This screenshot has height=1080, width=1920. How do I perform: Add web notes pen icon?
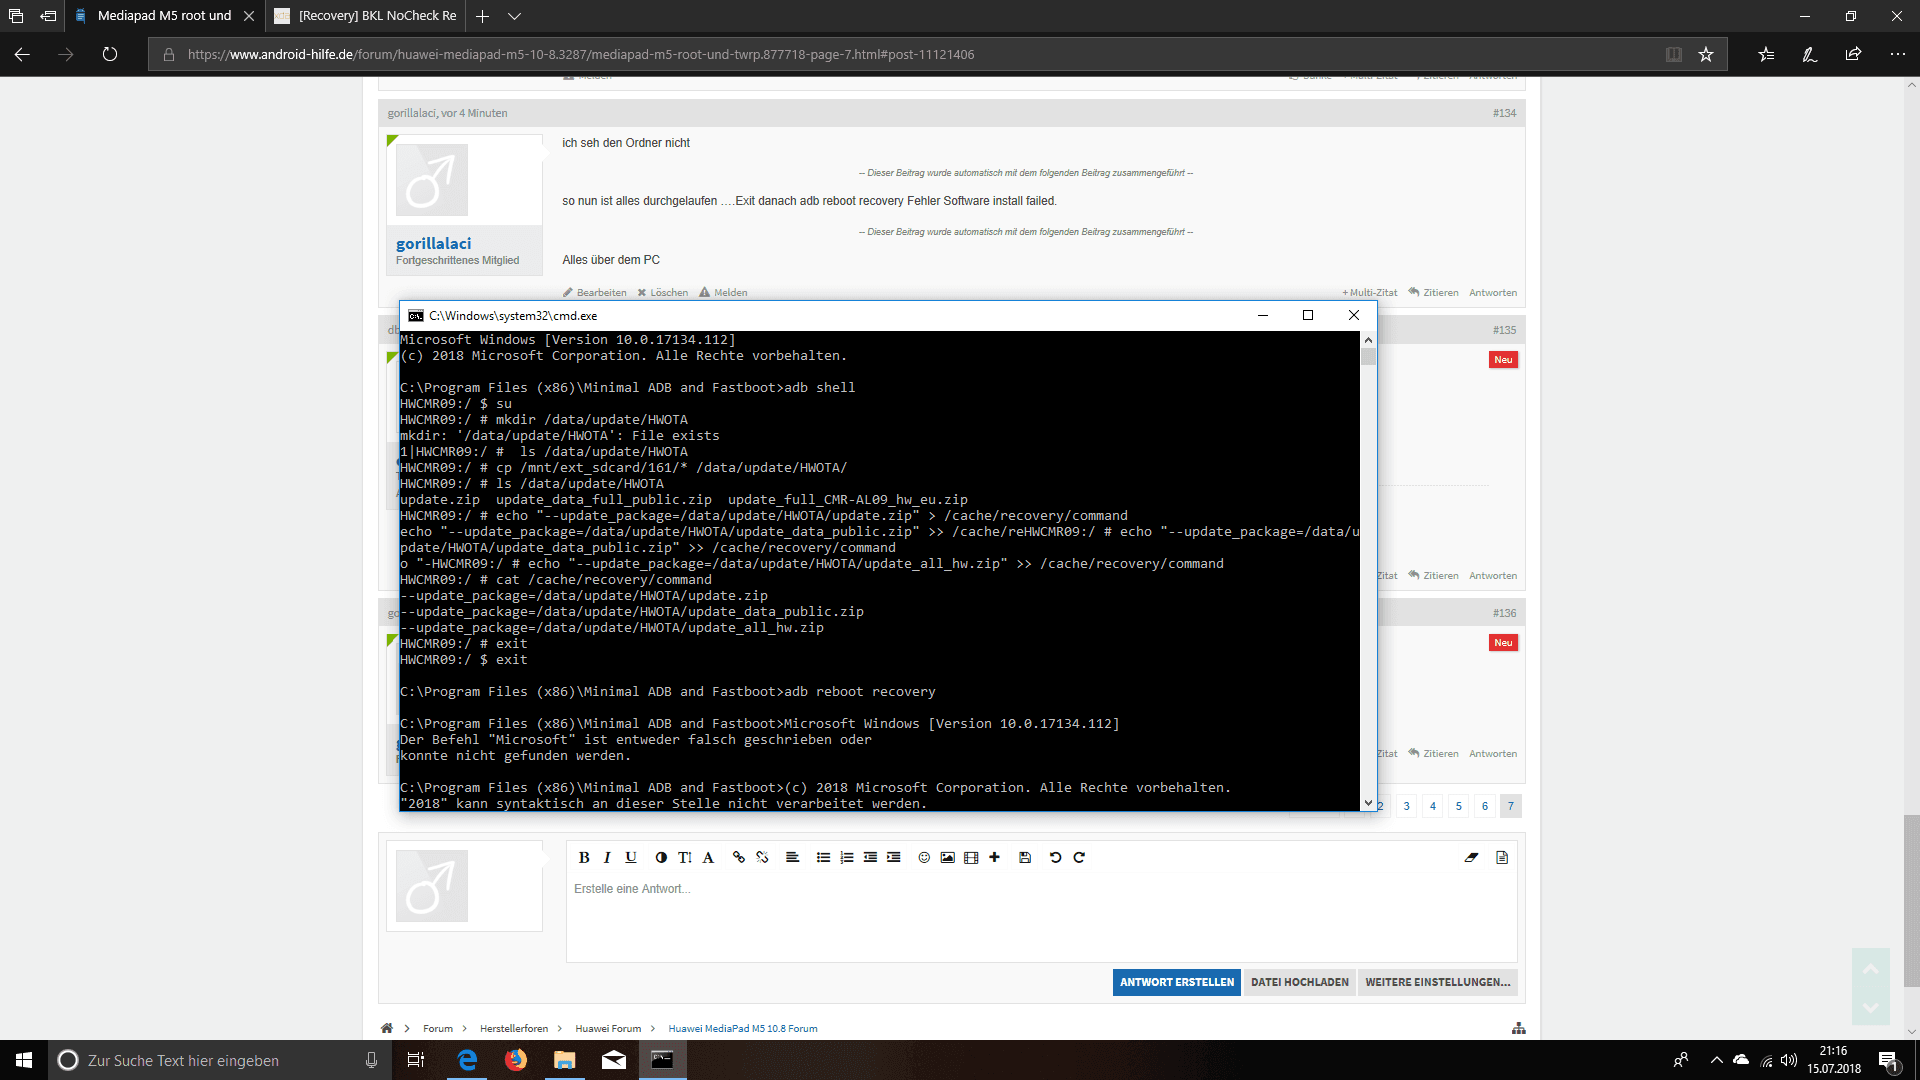coord(1810,54)
